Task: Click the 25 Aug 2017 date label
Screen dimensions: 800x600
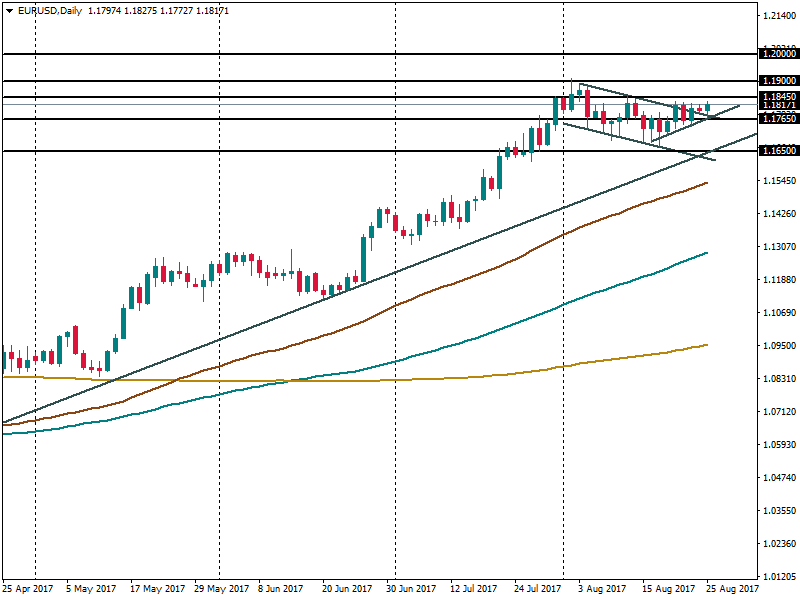Action: click(729, 589)
